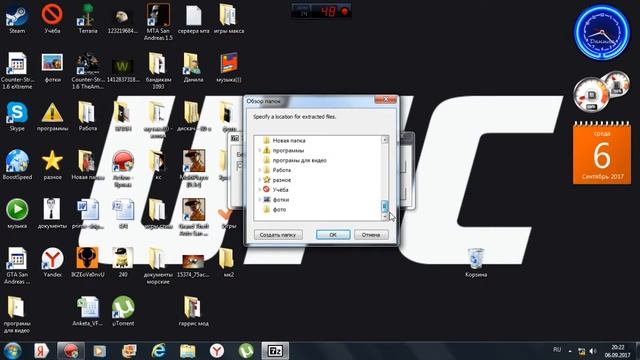
Task: Click the folder tree scrollbar thumb
Action: point(384,206)
